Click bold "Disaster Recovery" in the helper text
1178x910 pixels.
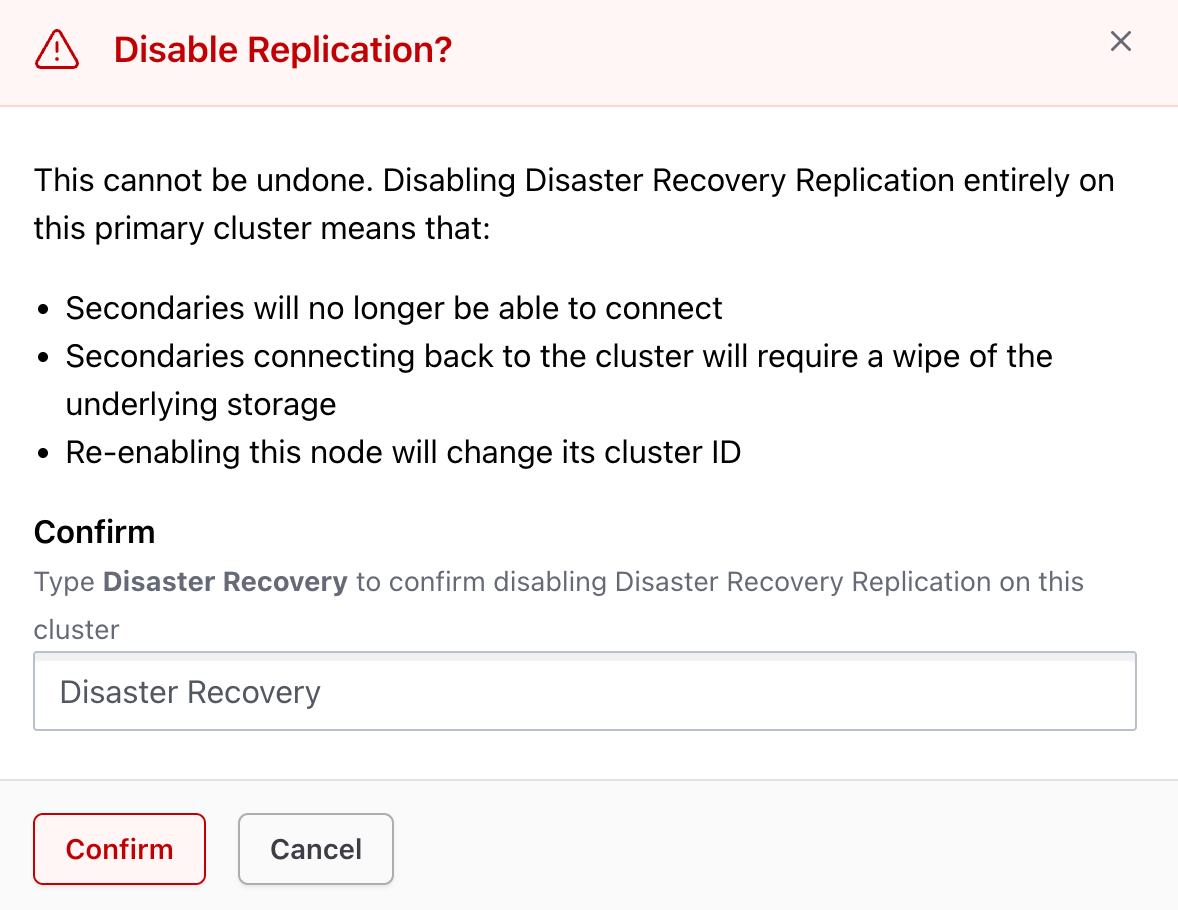point(225,582)
